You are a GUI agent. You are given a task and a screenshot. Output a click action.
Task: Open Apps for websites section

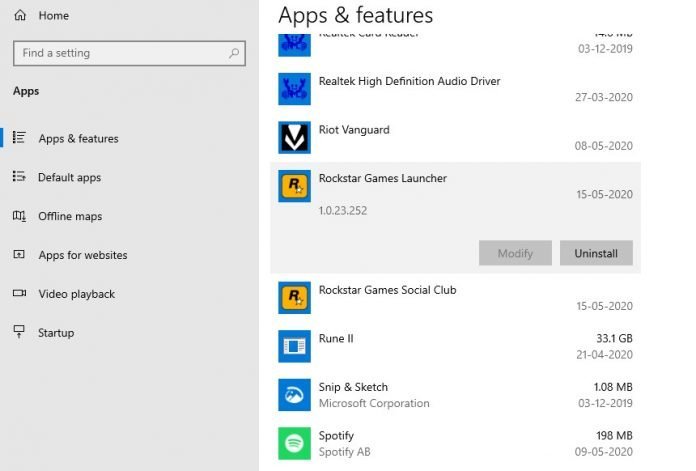(x=83, y=255)
